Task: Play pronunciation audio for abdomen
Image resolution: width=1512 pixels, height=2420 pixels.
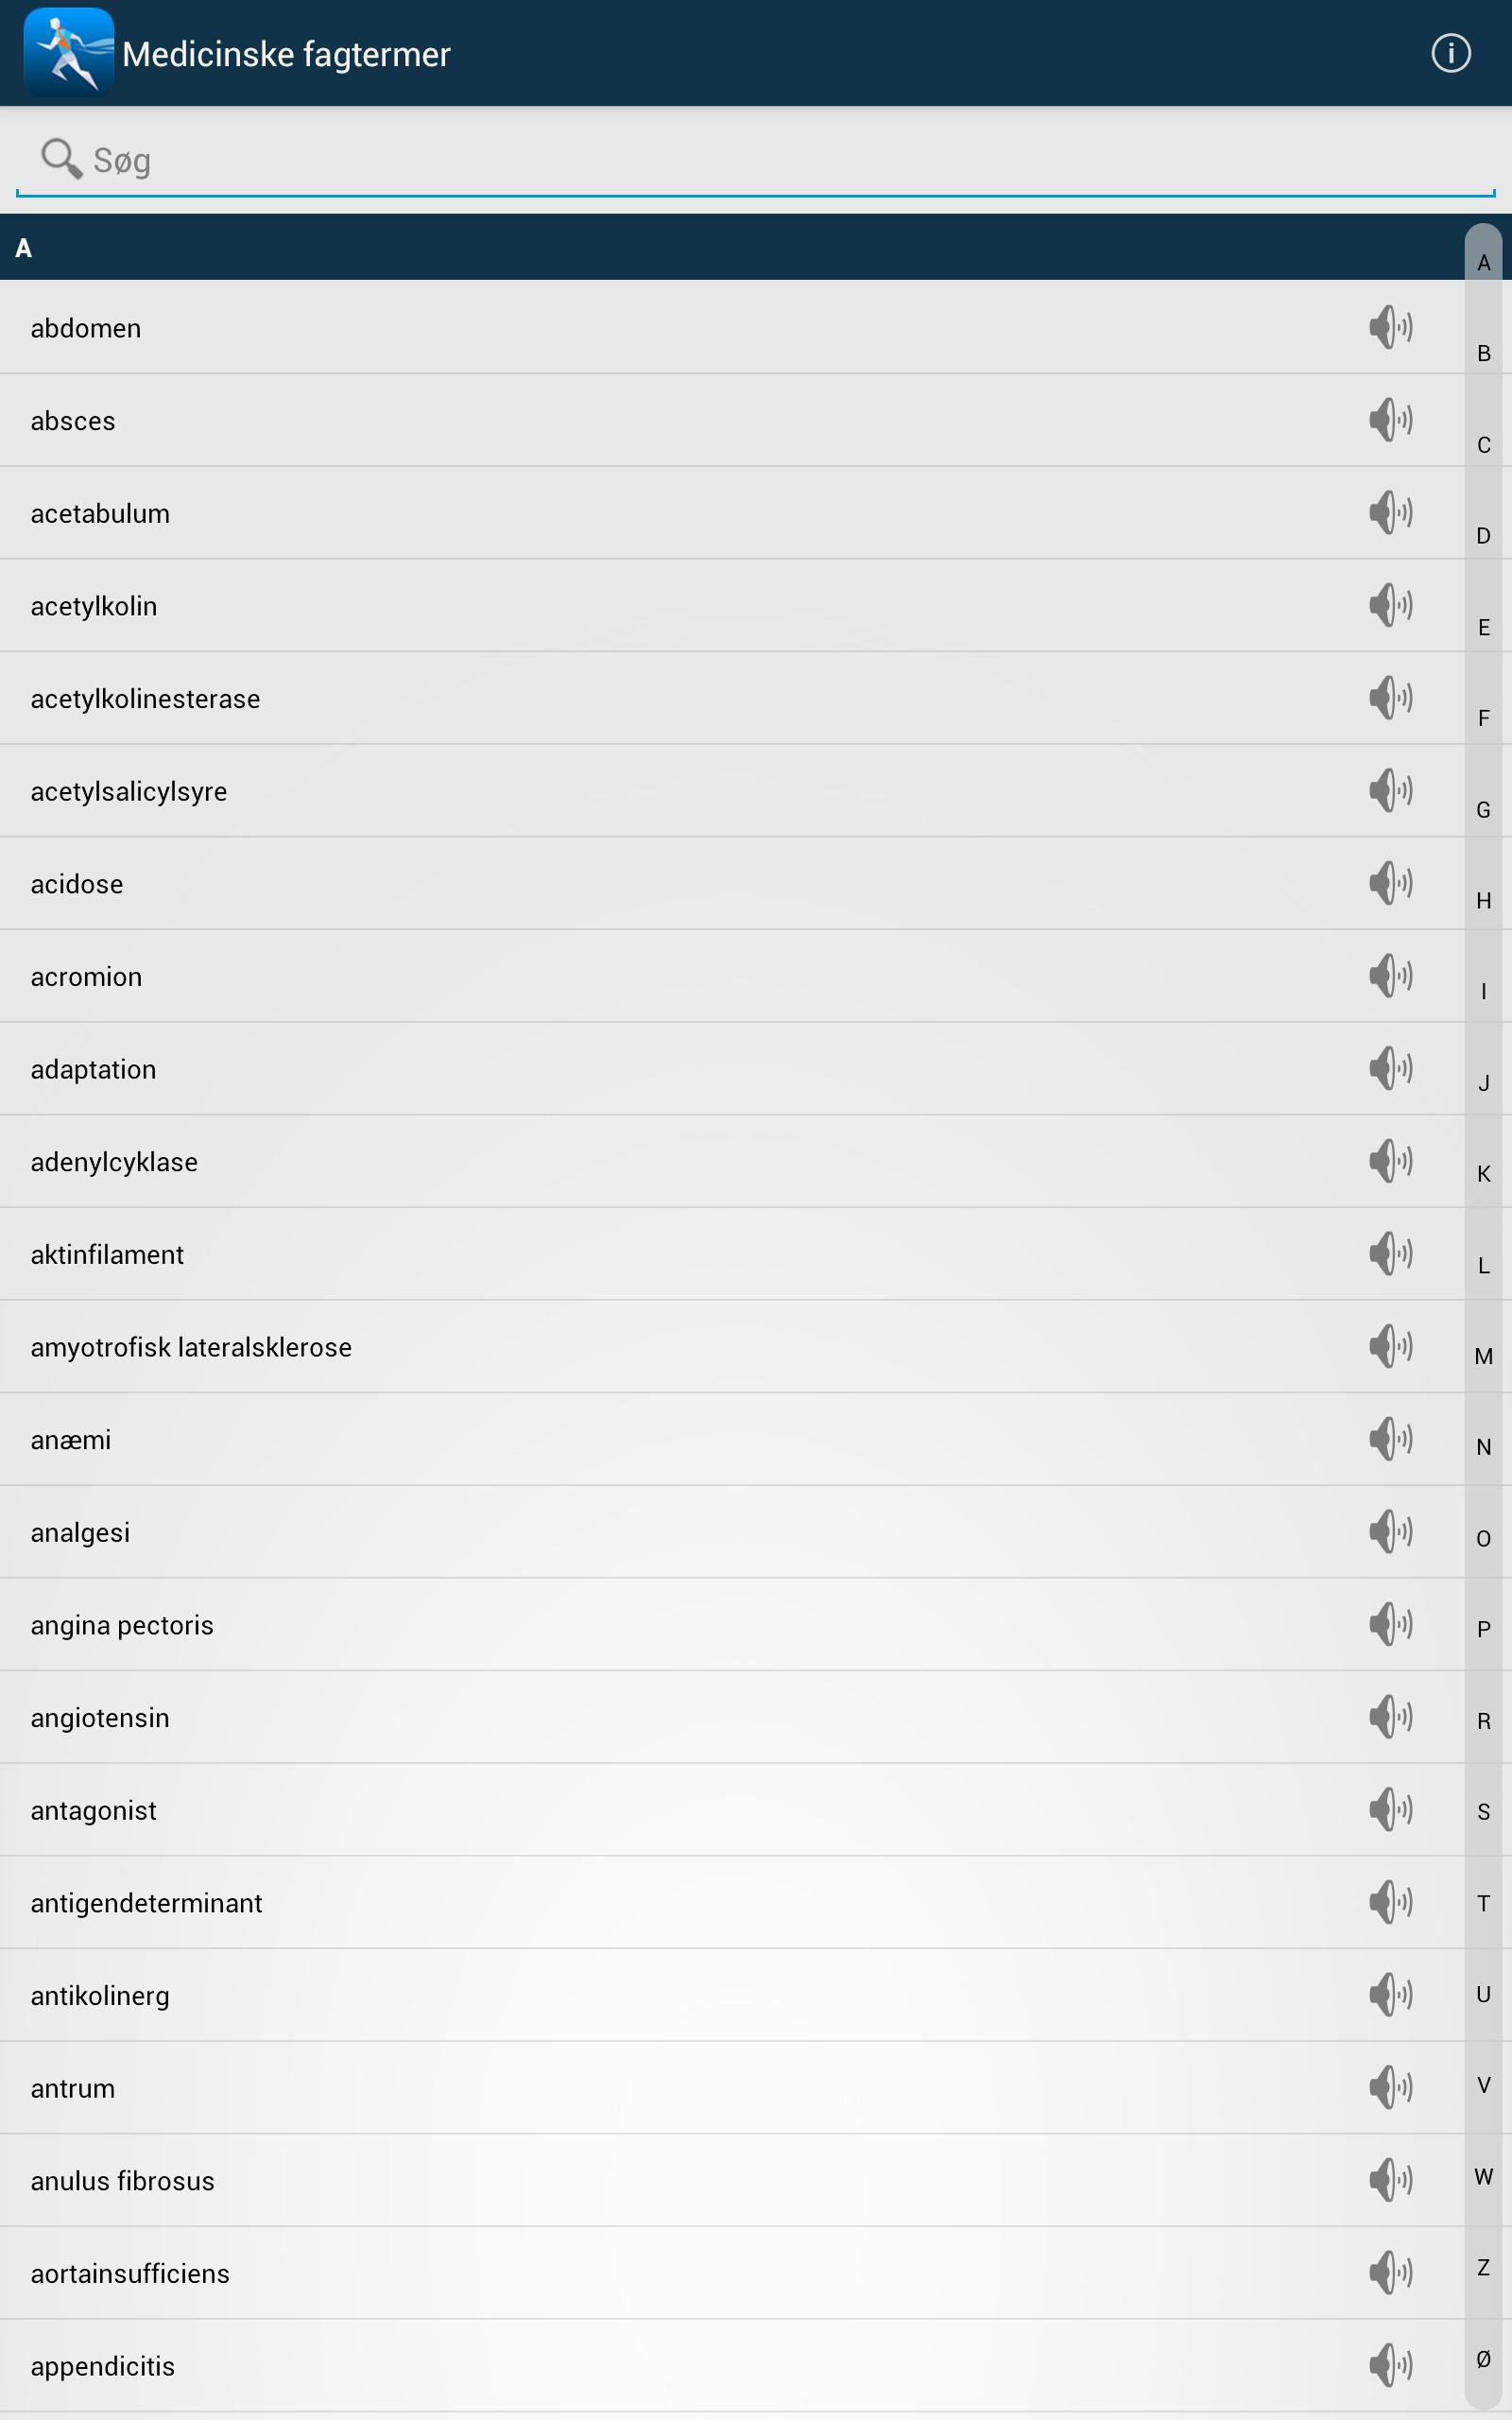Action: (x=1390, y=327)
